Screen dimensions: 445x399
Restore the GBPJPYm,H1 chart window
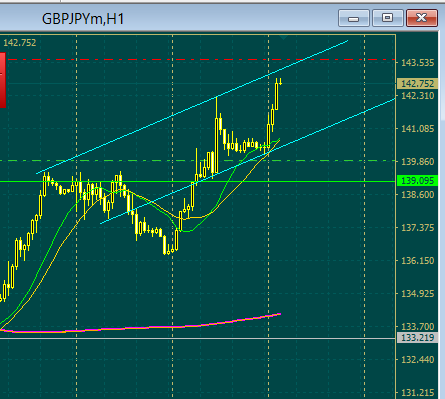[387, 18]
